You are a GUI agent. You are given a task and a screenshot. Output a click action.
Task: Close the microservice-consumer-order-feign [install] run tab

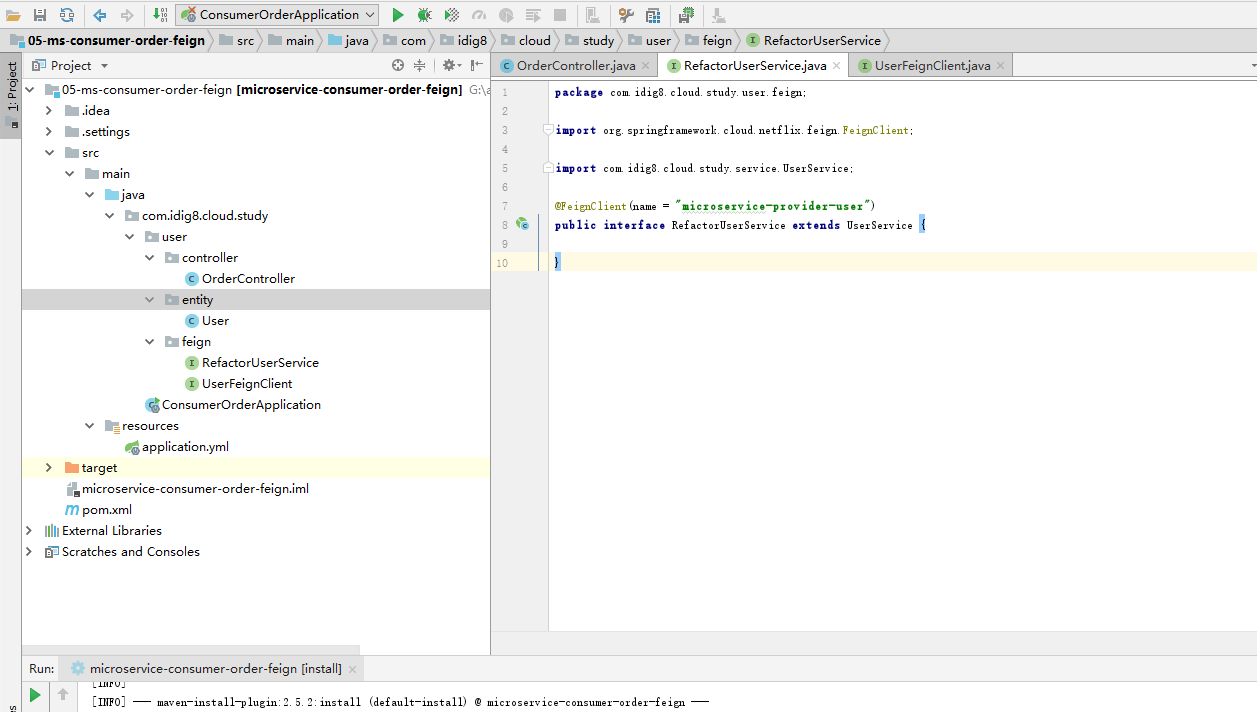pos(352,669)
